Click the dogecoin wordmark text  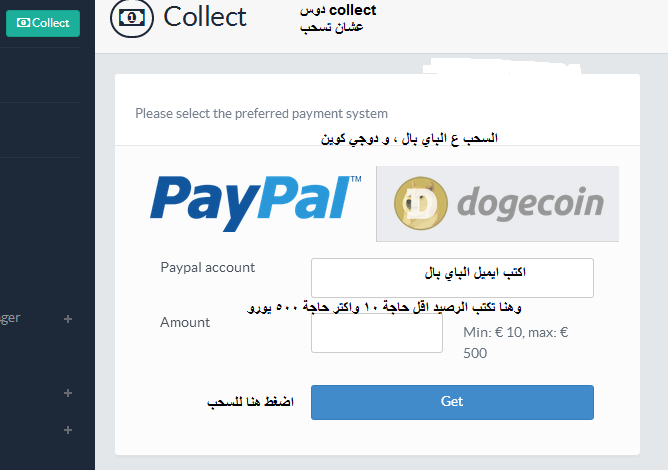coord(530,204)
